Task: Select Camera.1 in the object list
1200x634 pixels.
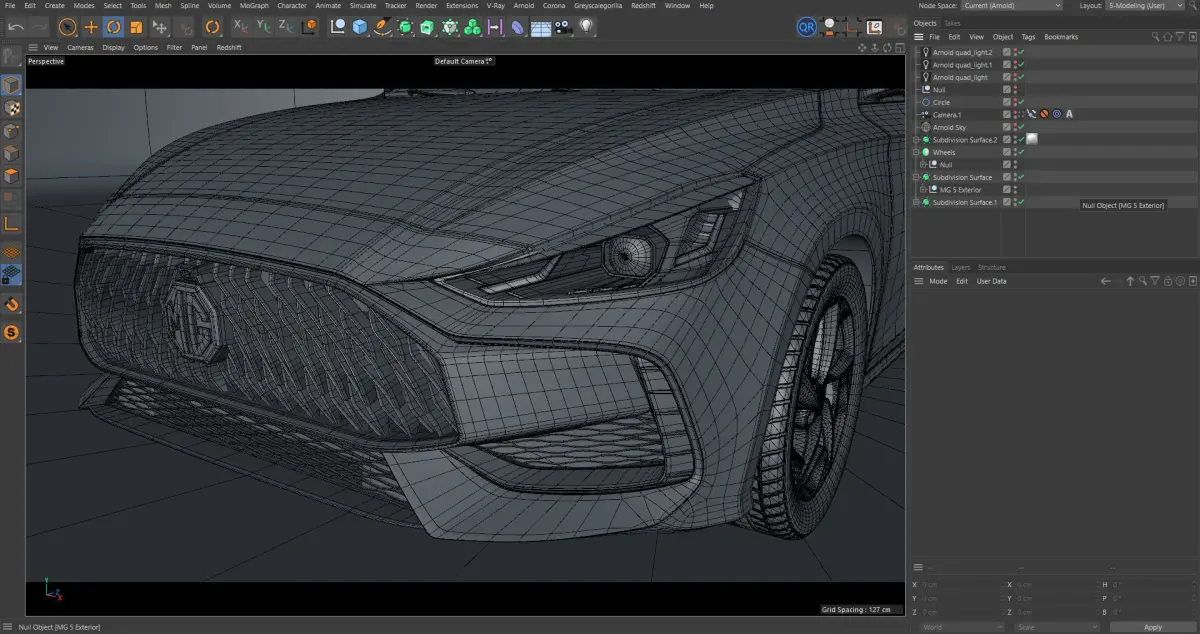Action: (946, 115)
